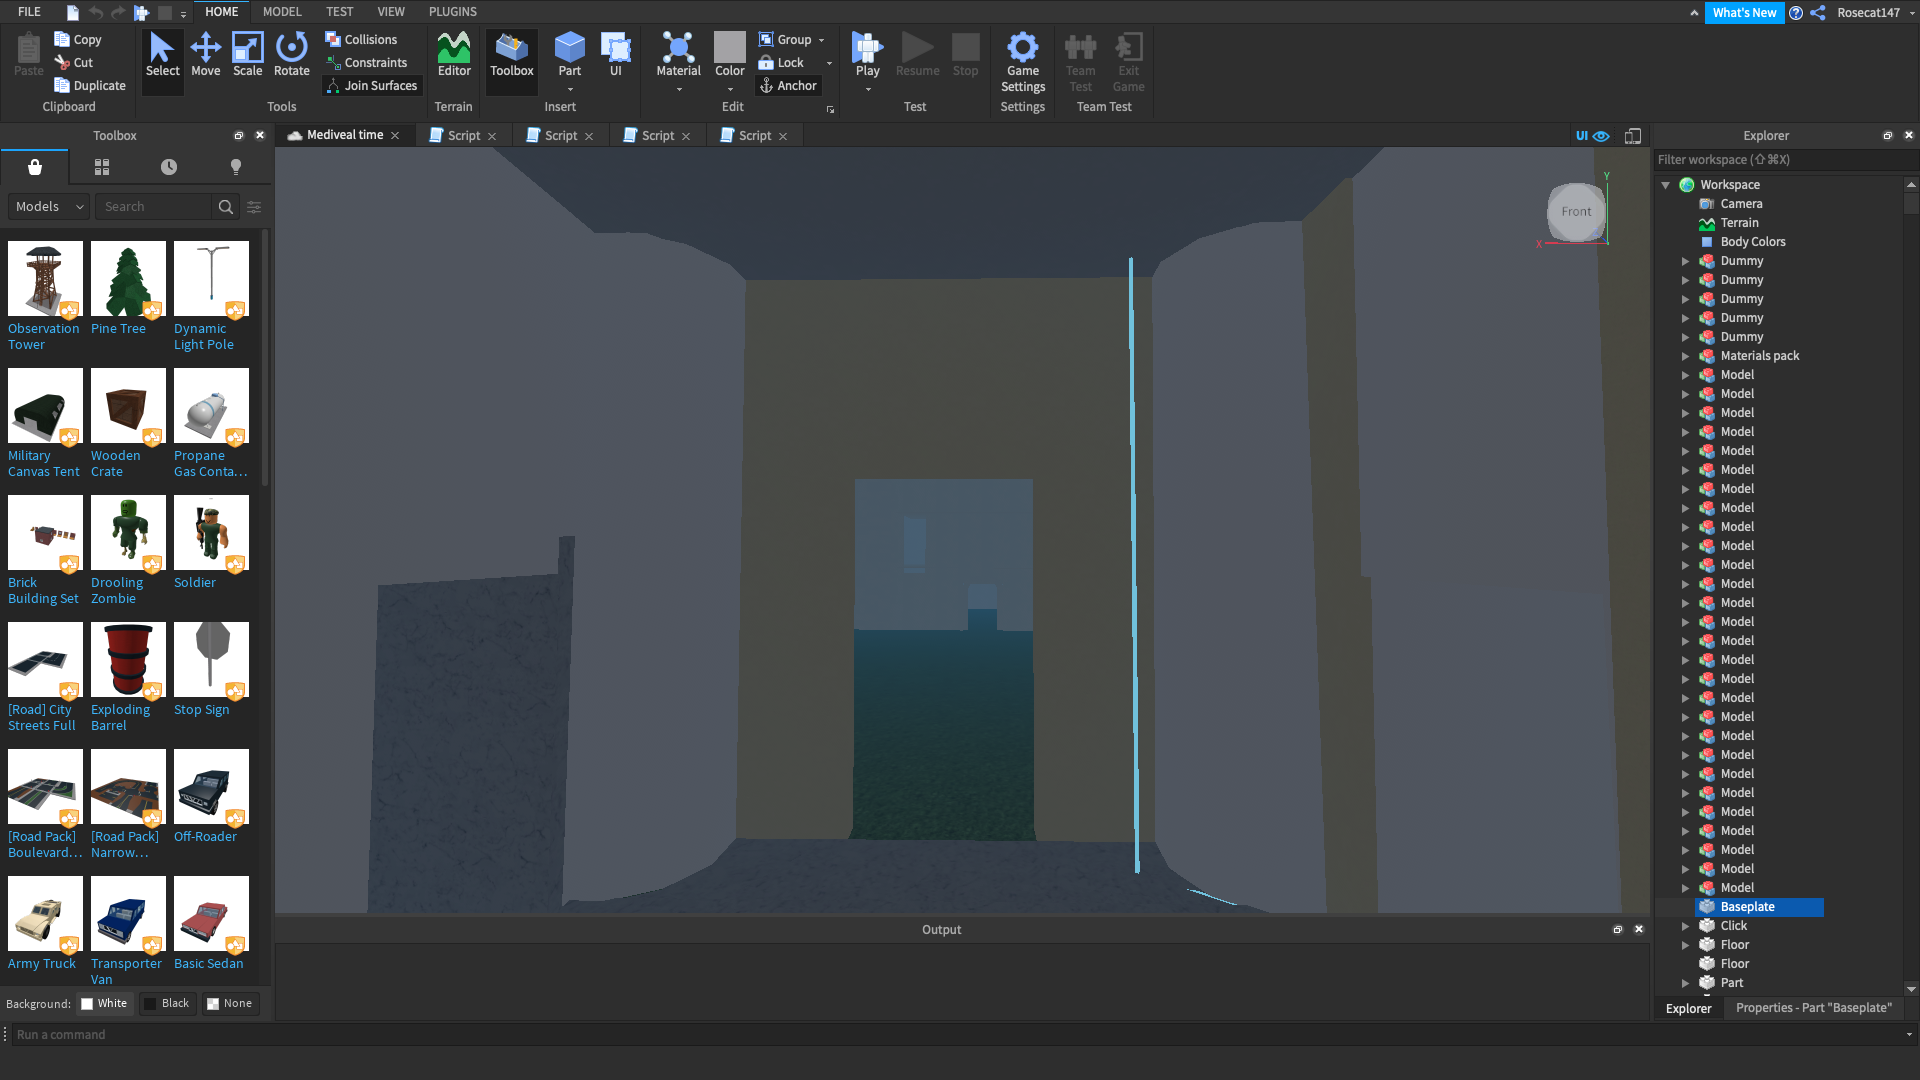The width and height of the screenshot is (1920, 1080).
Task: Open the Terrain Editor
Action: (453, 55)
